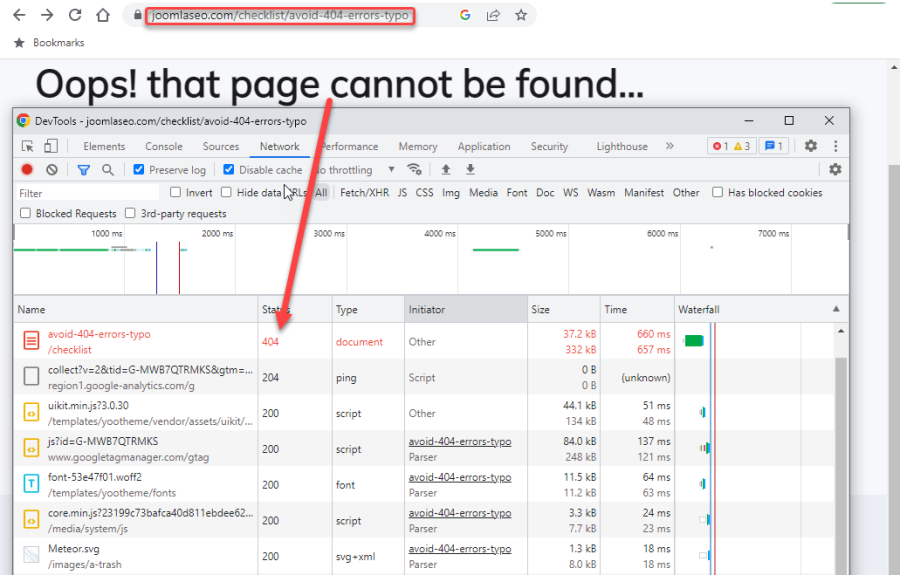Reload the page with refresh icon

point(75,15)
